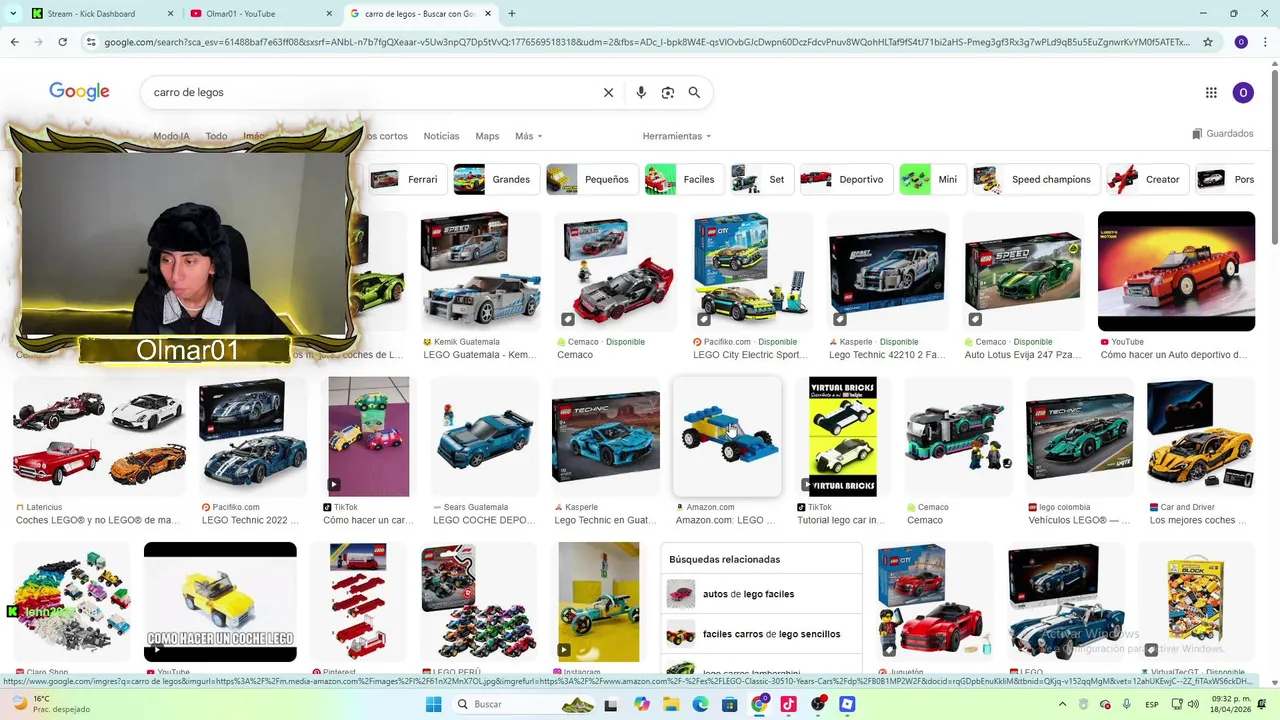This screenshot has height=720, width=1280.
Task: Open the Auto Lotus Evija Cemaco result
Action: point(1023,271)
